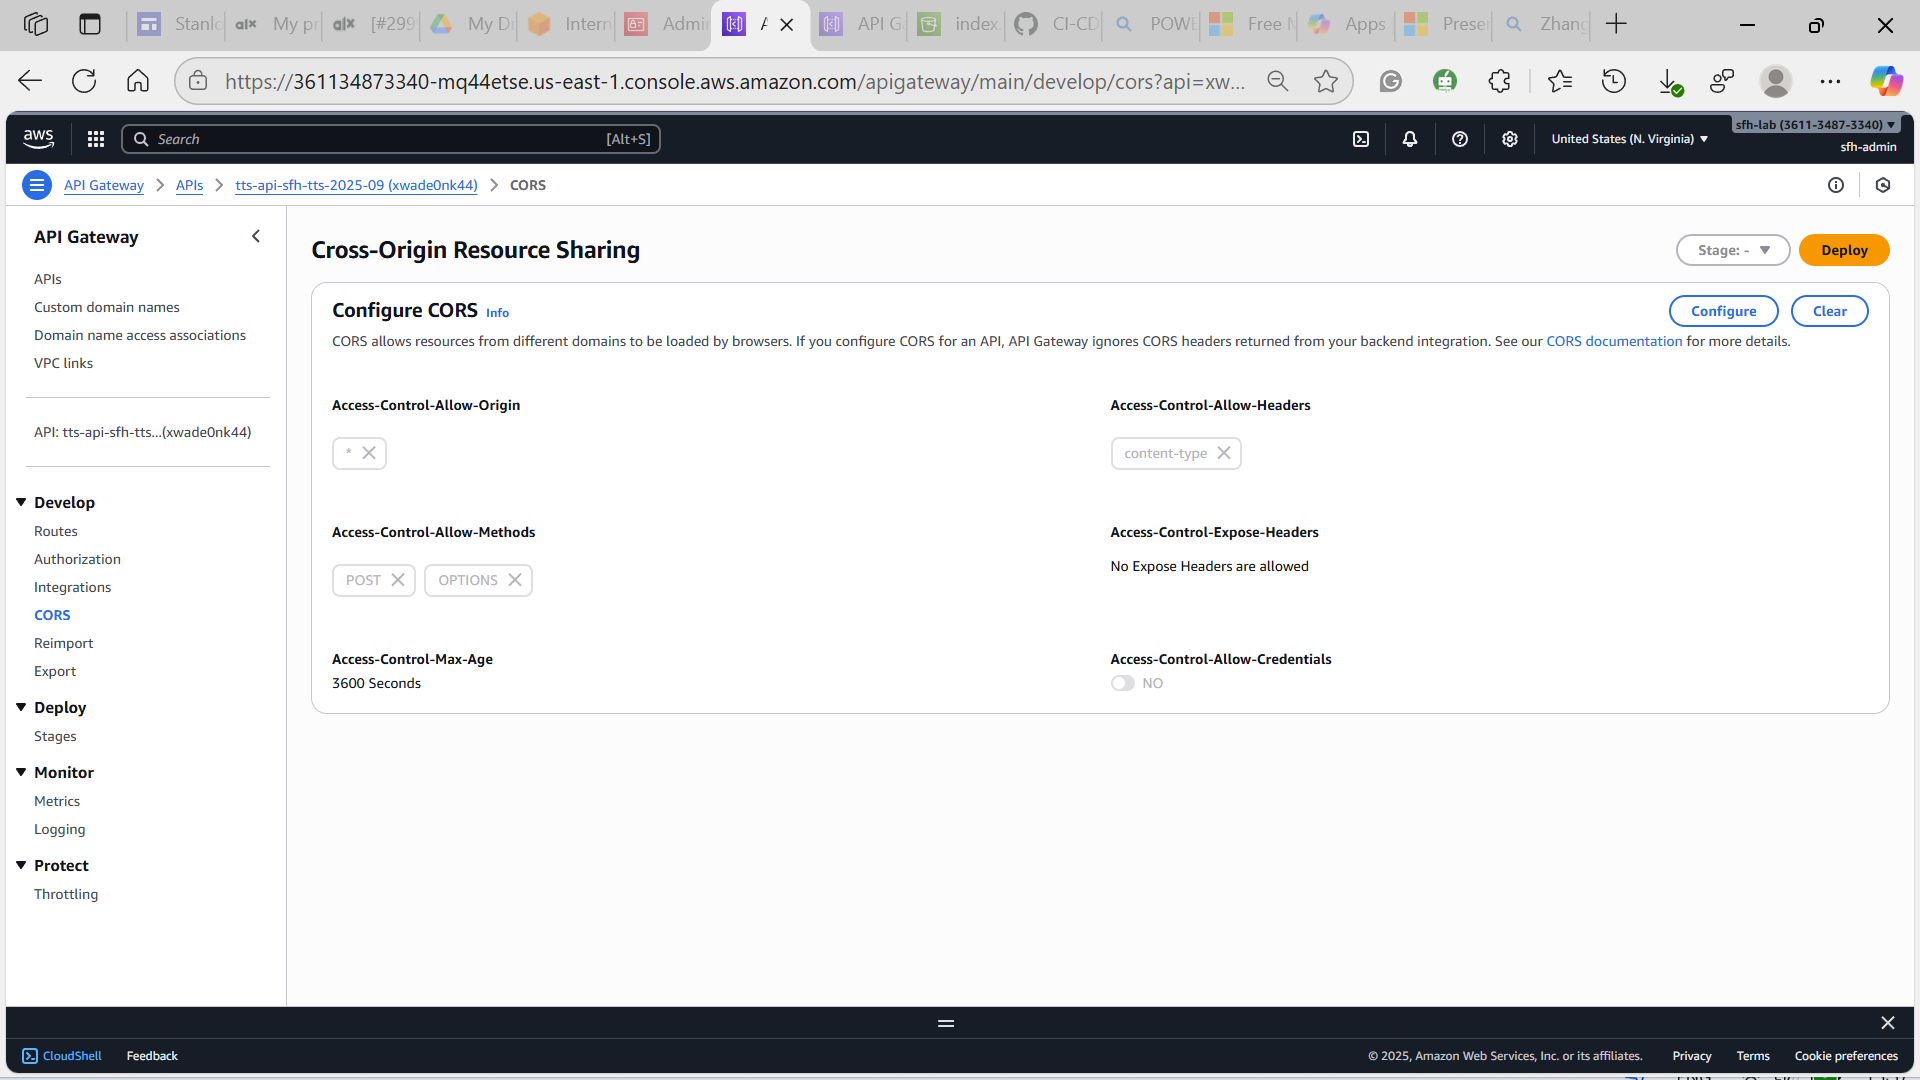Image resolution: width=1920 pixels, height=1080 pixels.
Task: Open the notifications bell
Action: pyautogui.click(x=1410, y=139)
